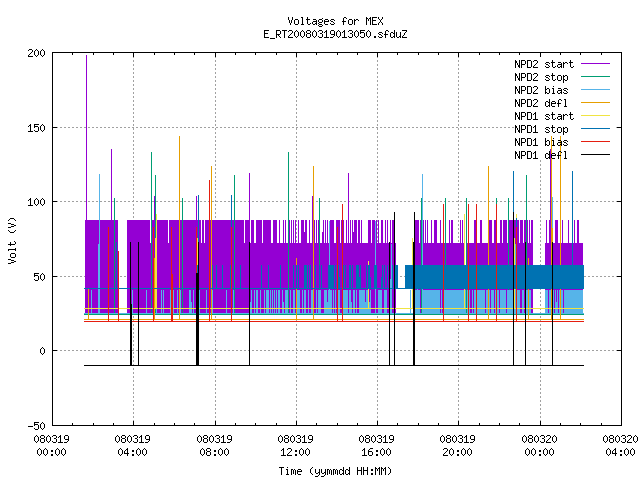Click the black NPD1 defl baseline at -10 V
The width and height of the screenshot is (640, 480).
click(x=334, y=365)
